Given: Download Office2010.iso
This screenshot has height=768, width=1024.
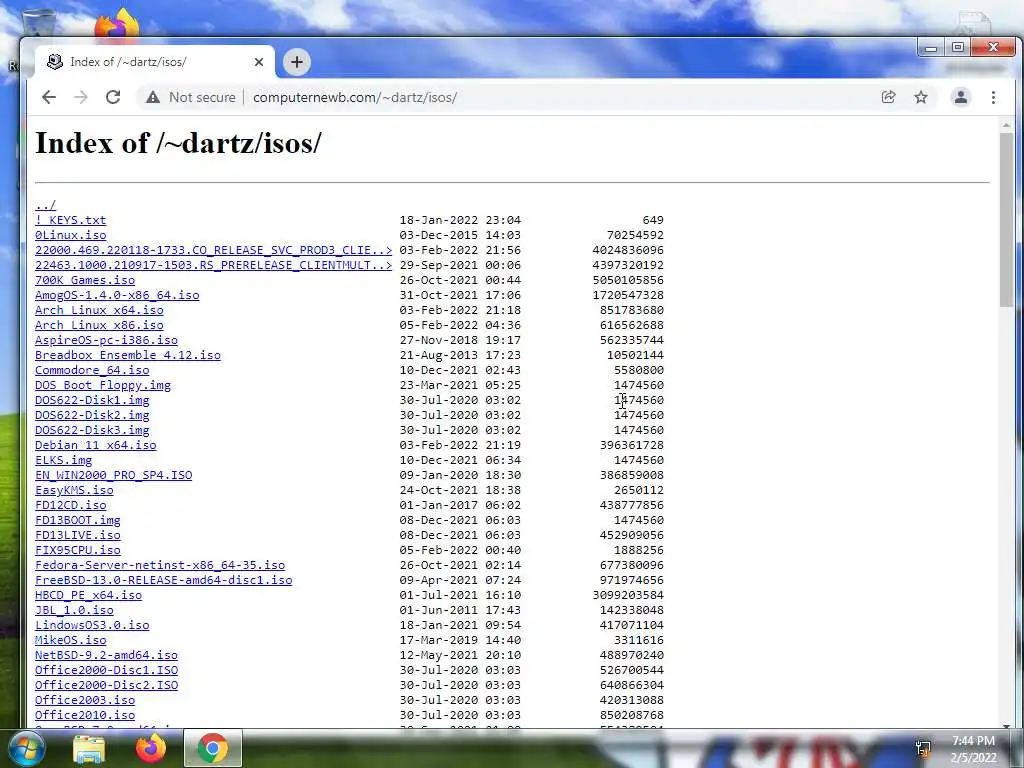Looking at the screenshot, I should 85,716.
